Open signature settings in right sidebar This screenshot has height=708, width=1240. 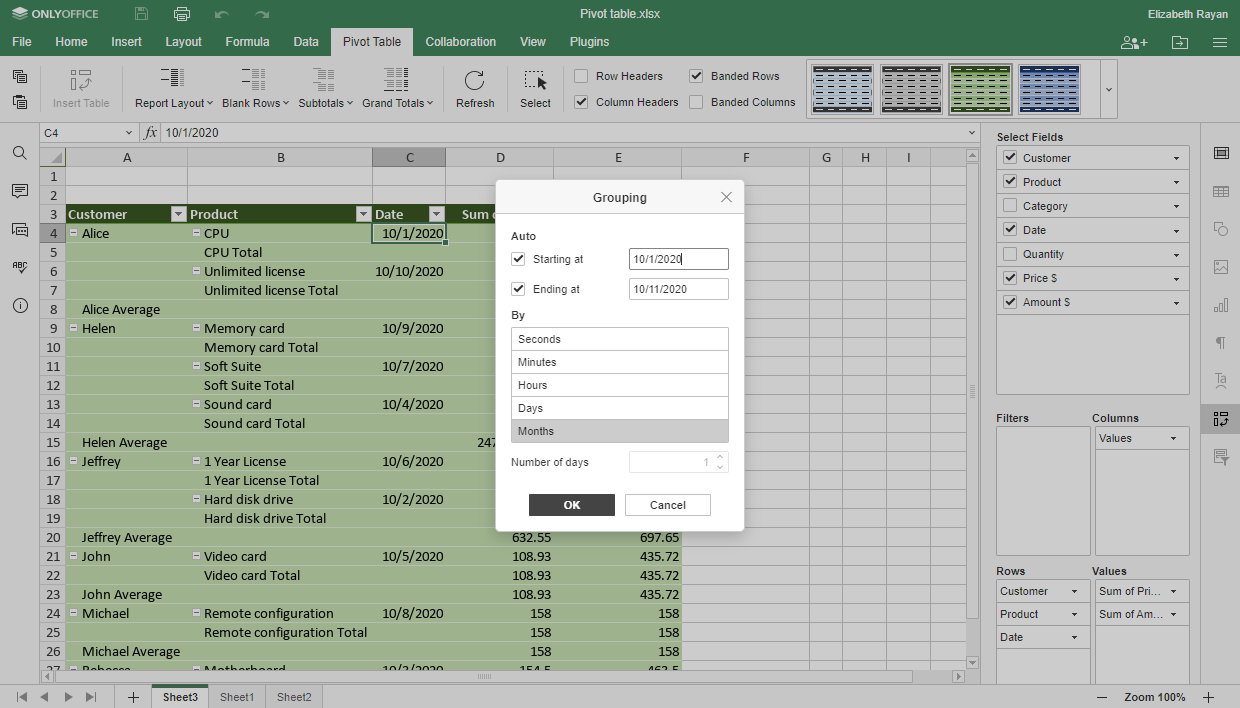(x=1221, y=457)
